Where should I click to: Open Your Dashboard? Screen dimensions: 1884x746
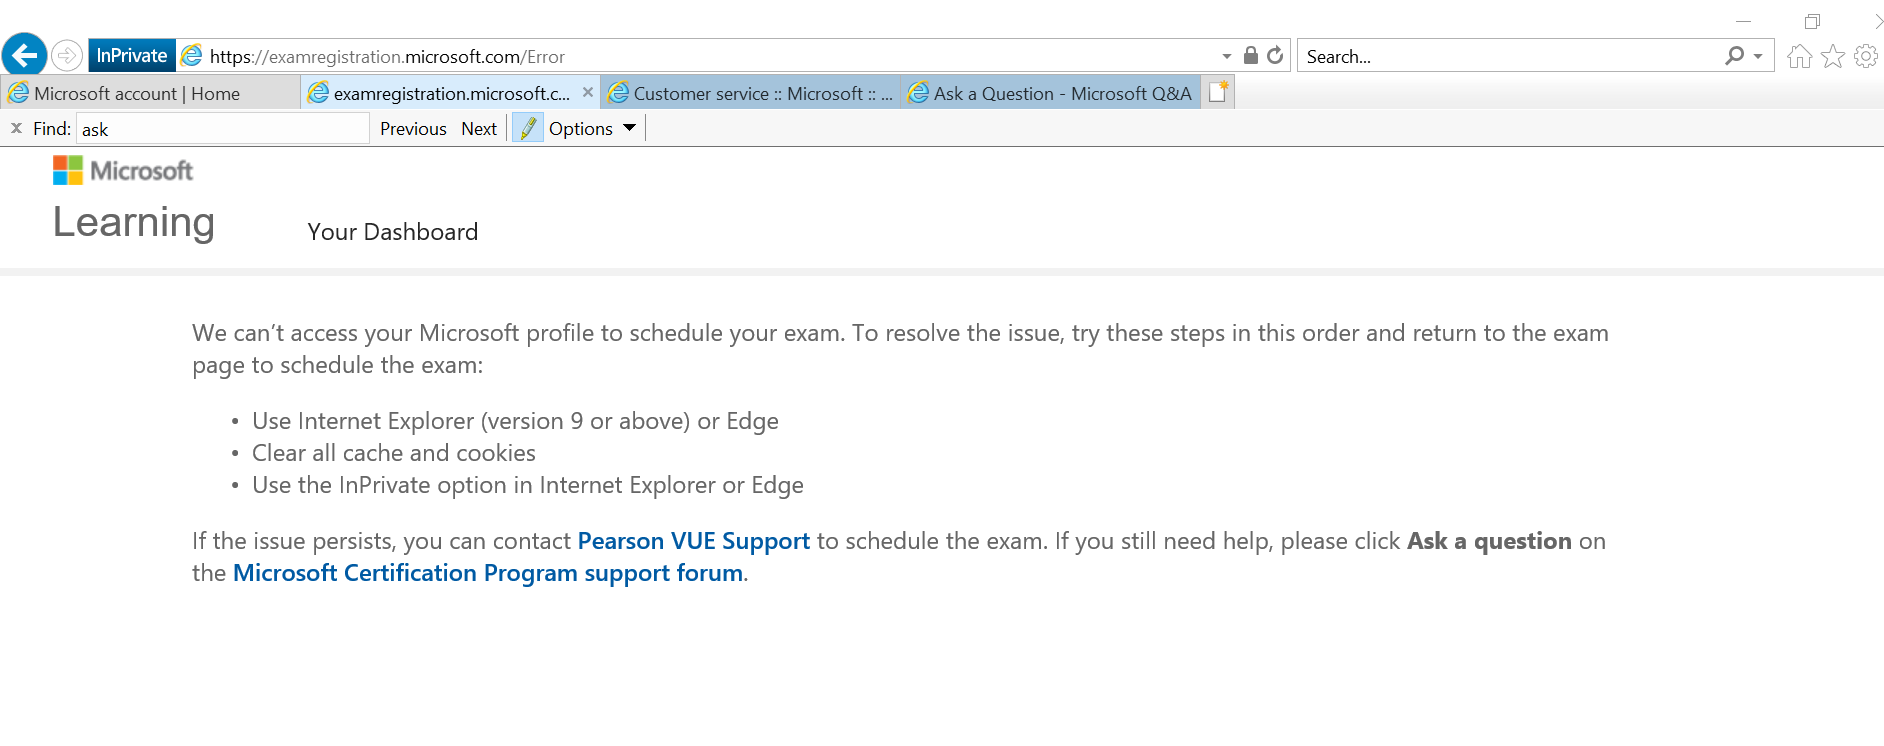click(393, 232)
